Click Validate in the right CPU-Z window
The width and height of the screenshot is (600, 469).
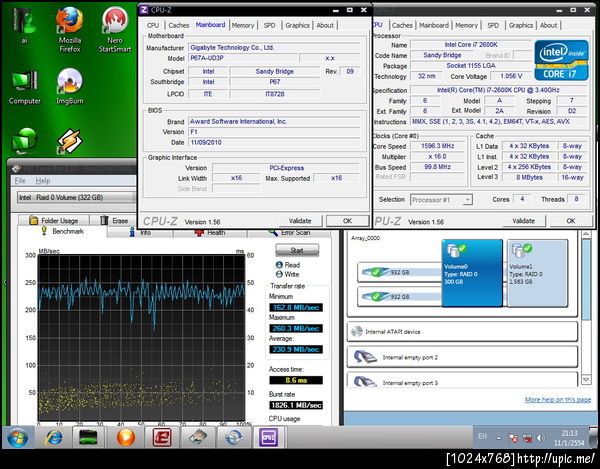(523, 221)
